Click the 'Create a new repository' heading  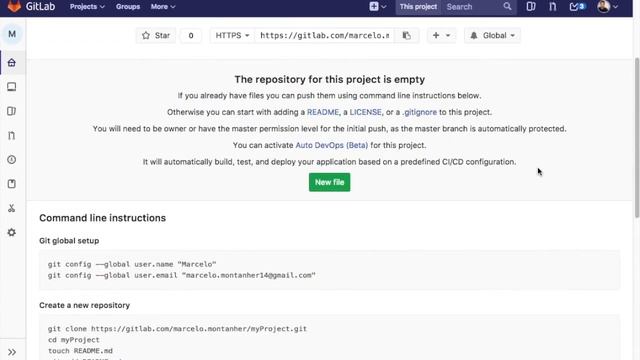pyautogui.click(x=84, y=305)
